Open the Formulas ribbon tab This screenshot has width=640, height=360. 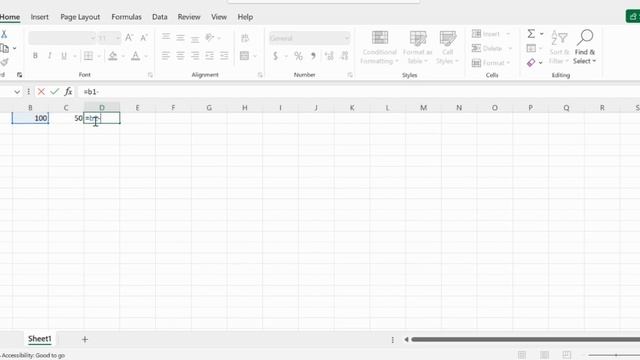[127, 17]
